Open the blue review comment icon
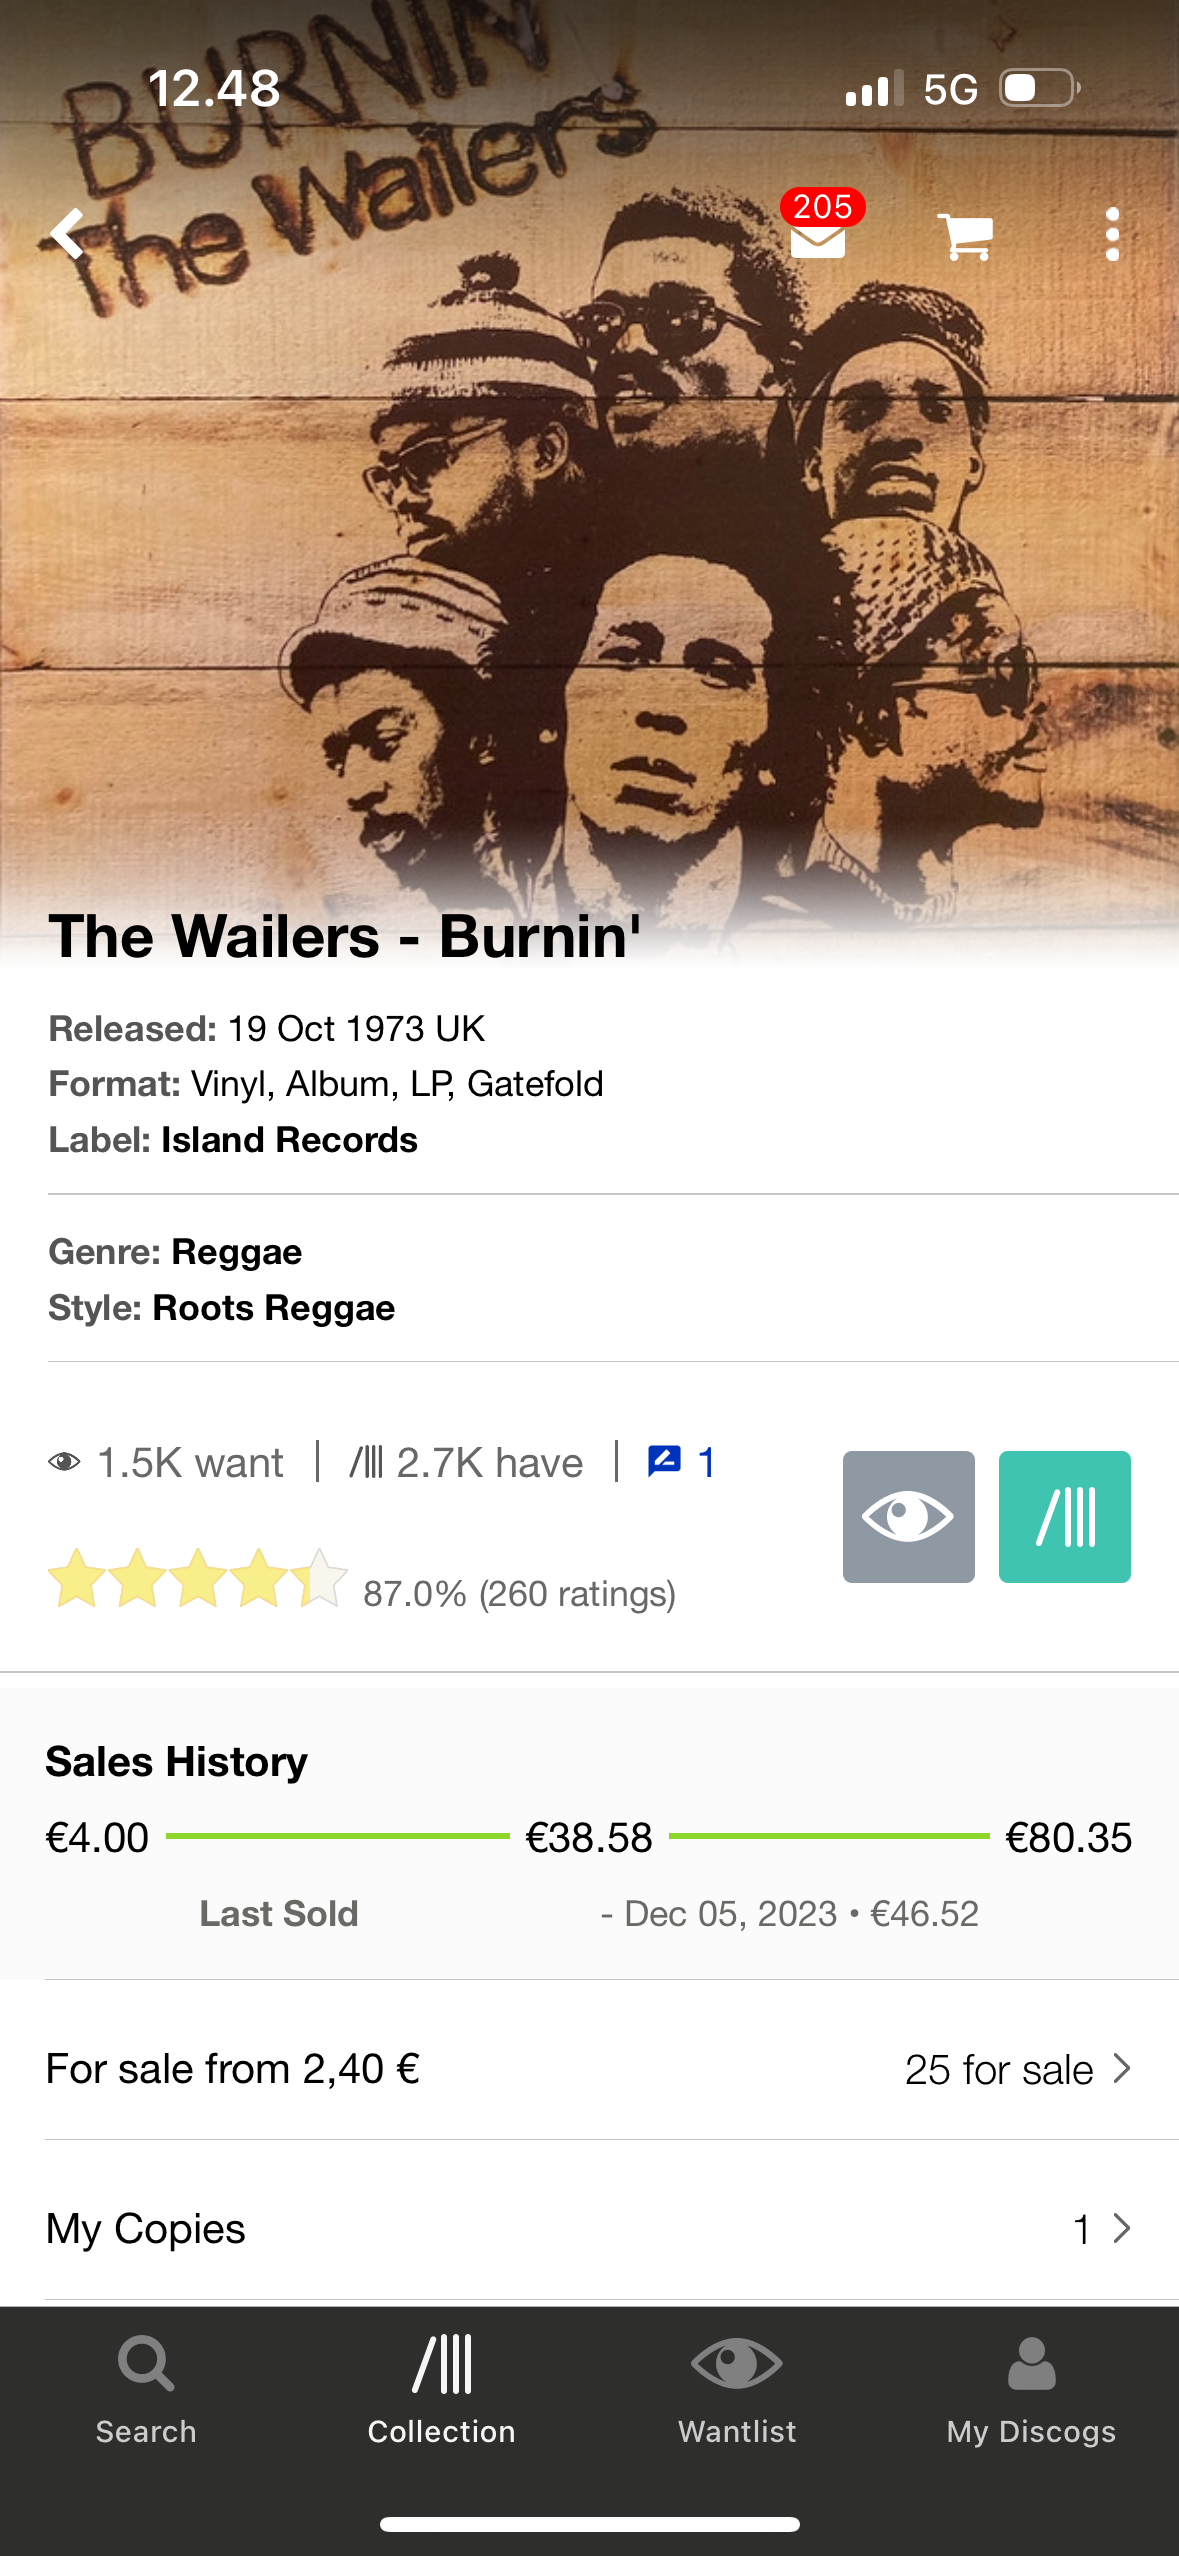The height and width of the screenshot is (2556, 1179). point(664,1461)
